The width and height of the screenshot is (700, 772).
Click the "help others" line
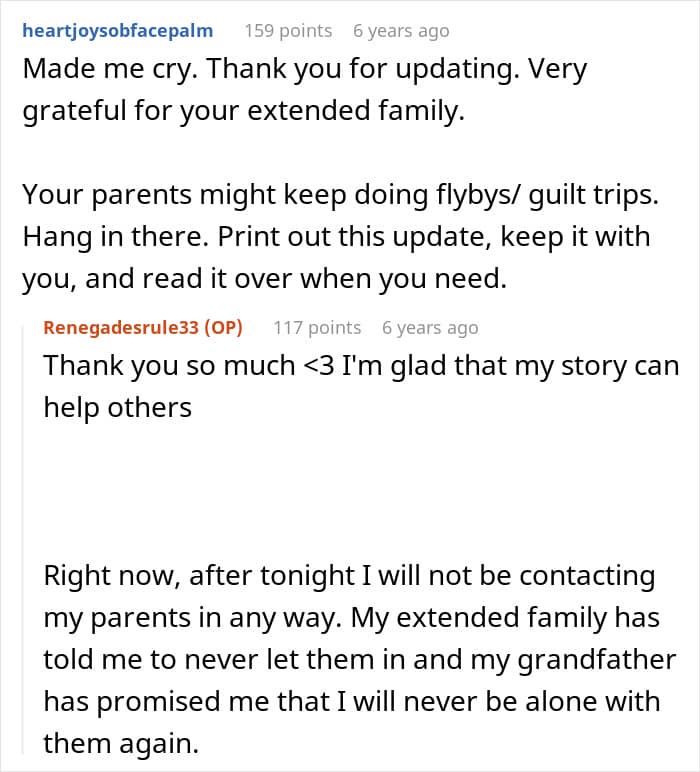(x=117, y=408)
